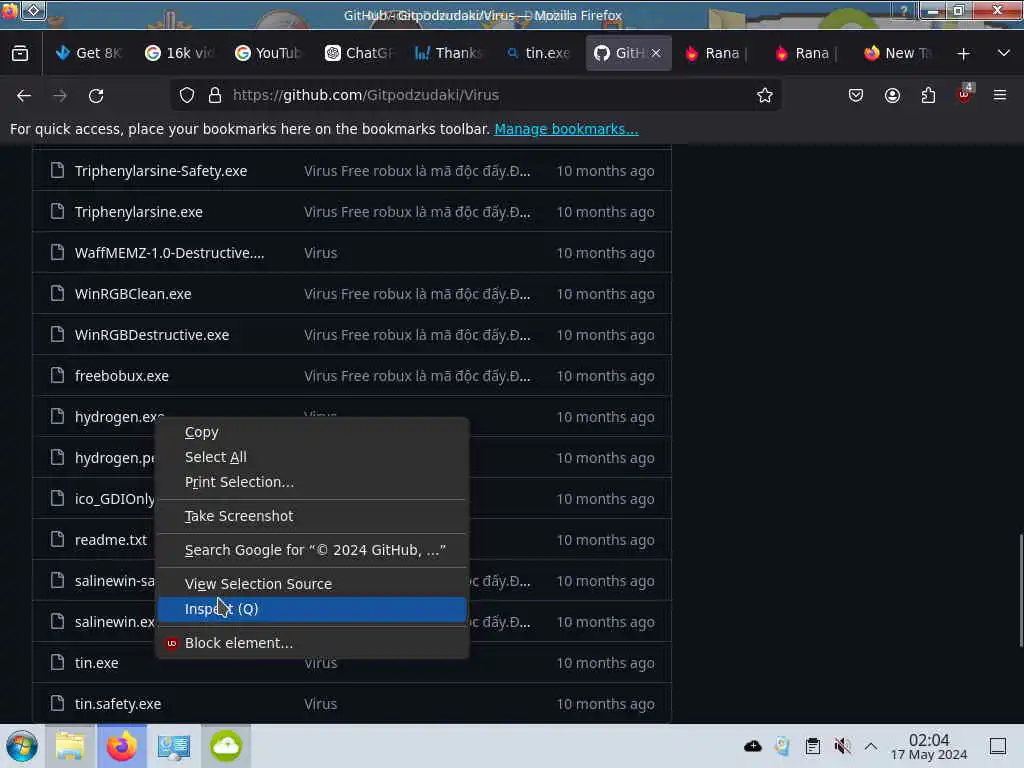Screen dimensions: 1024x768
Task: Open the uBlock Origin toolbar icon
Action: pyautogui.click(x=964, y=95)
